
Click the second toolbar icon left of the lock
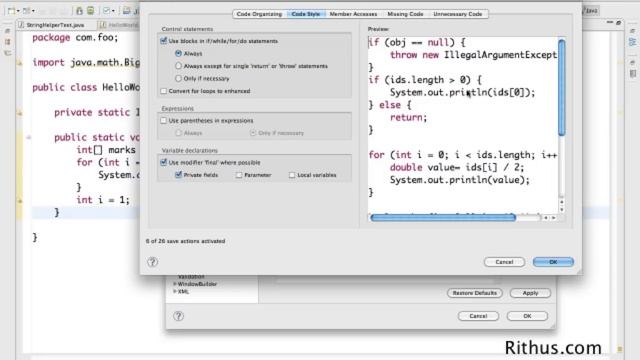tap(27, 11)
